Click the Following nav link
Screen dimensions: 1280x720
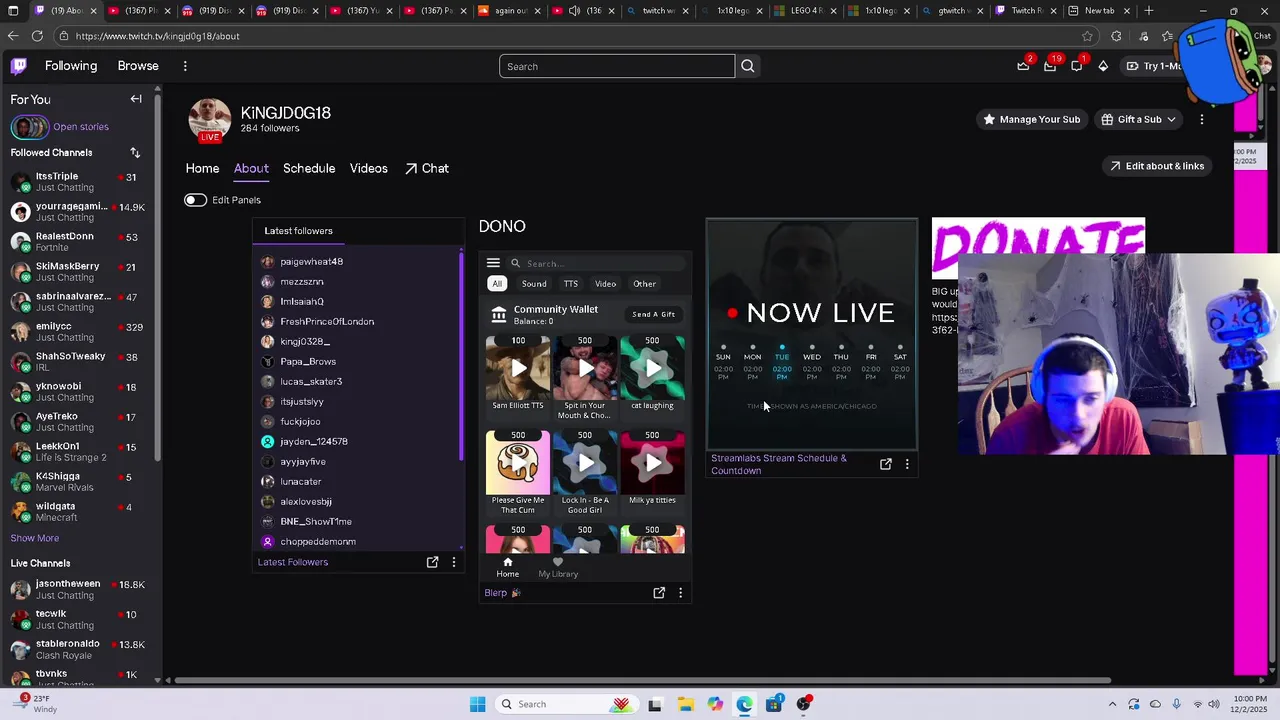coord(71,66)
